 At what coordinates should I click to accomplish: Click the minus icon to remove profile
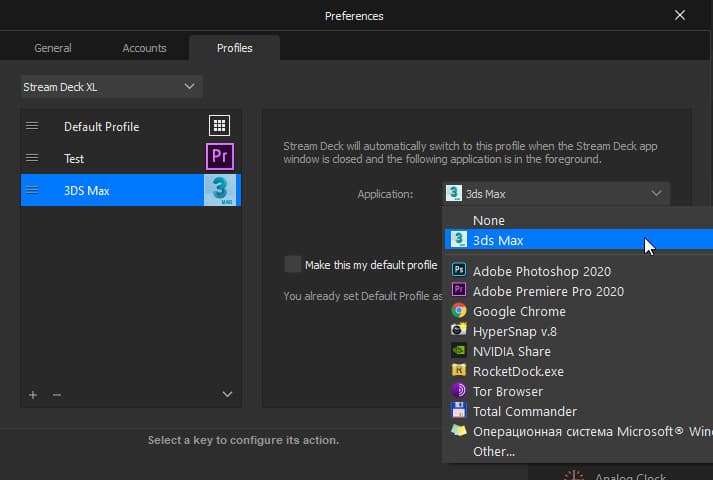tap(57, 395)
